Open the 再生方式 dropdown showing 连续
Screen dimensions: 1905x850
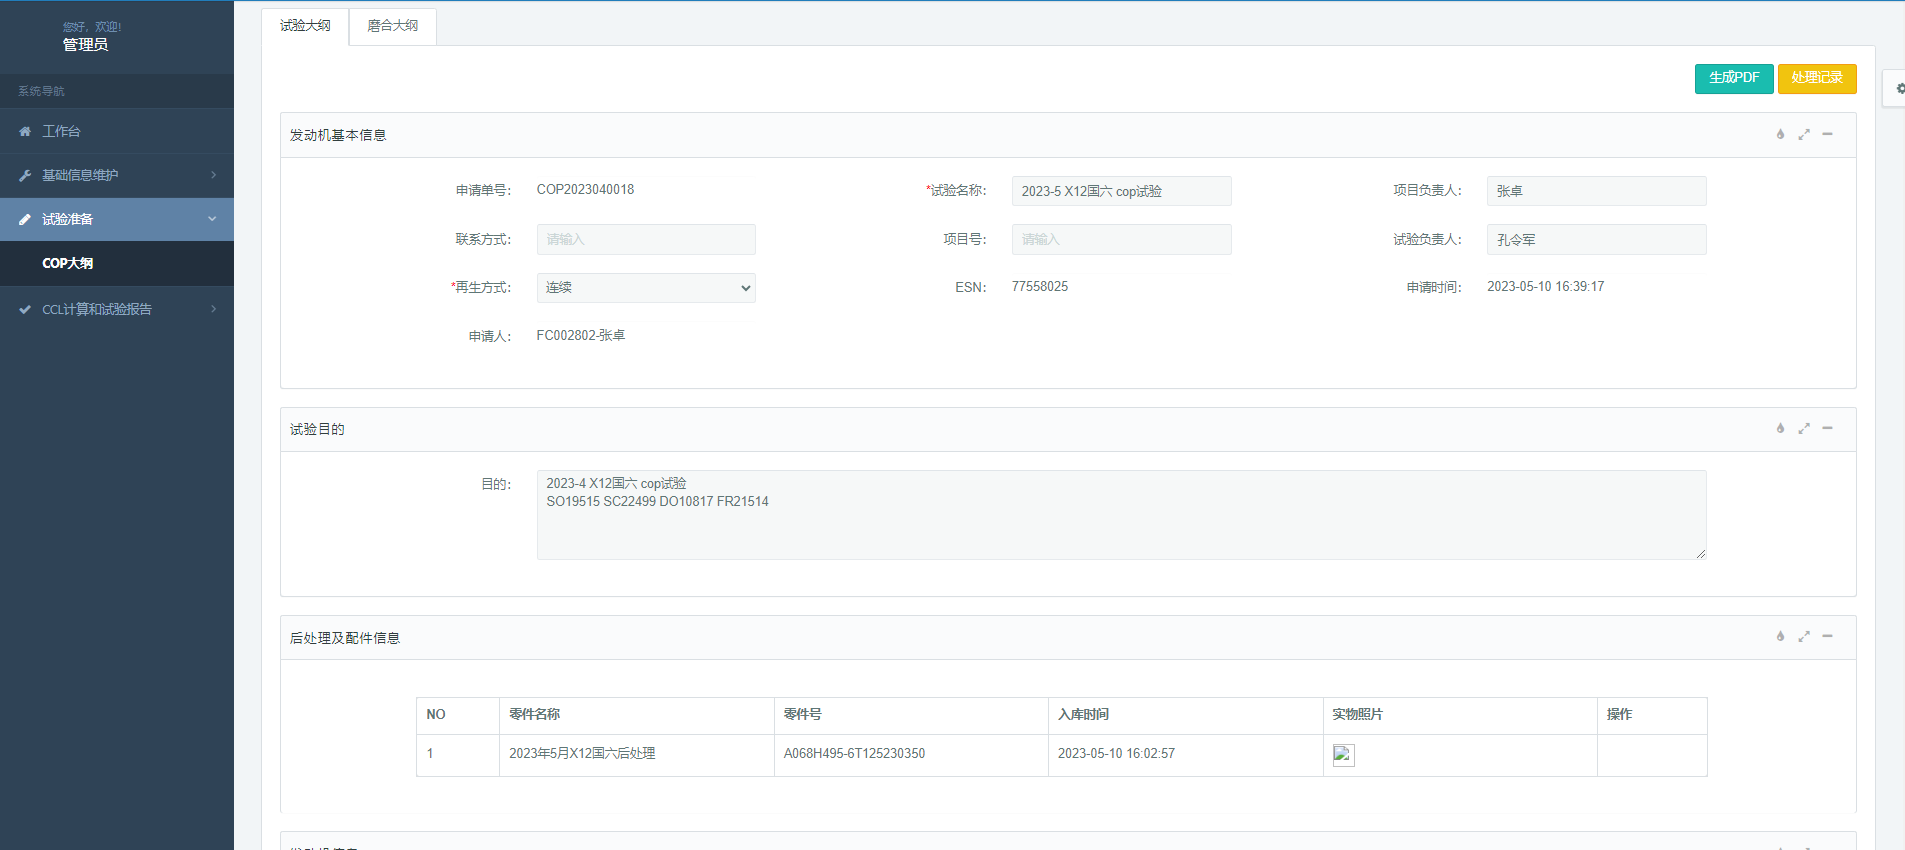(646, 288)
